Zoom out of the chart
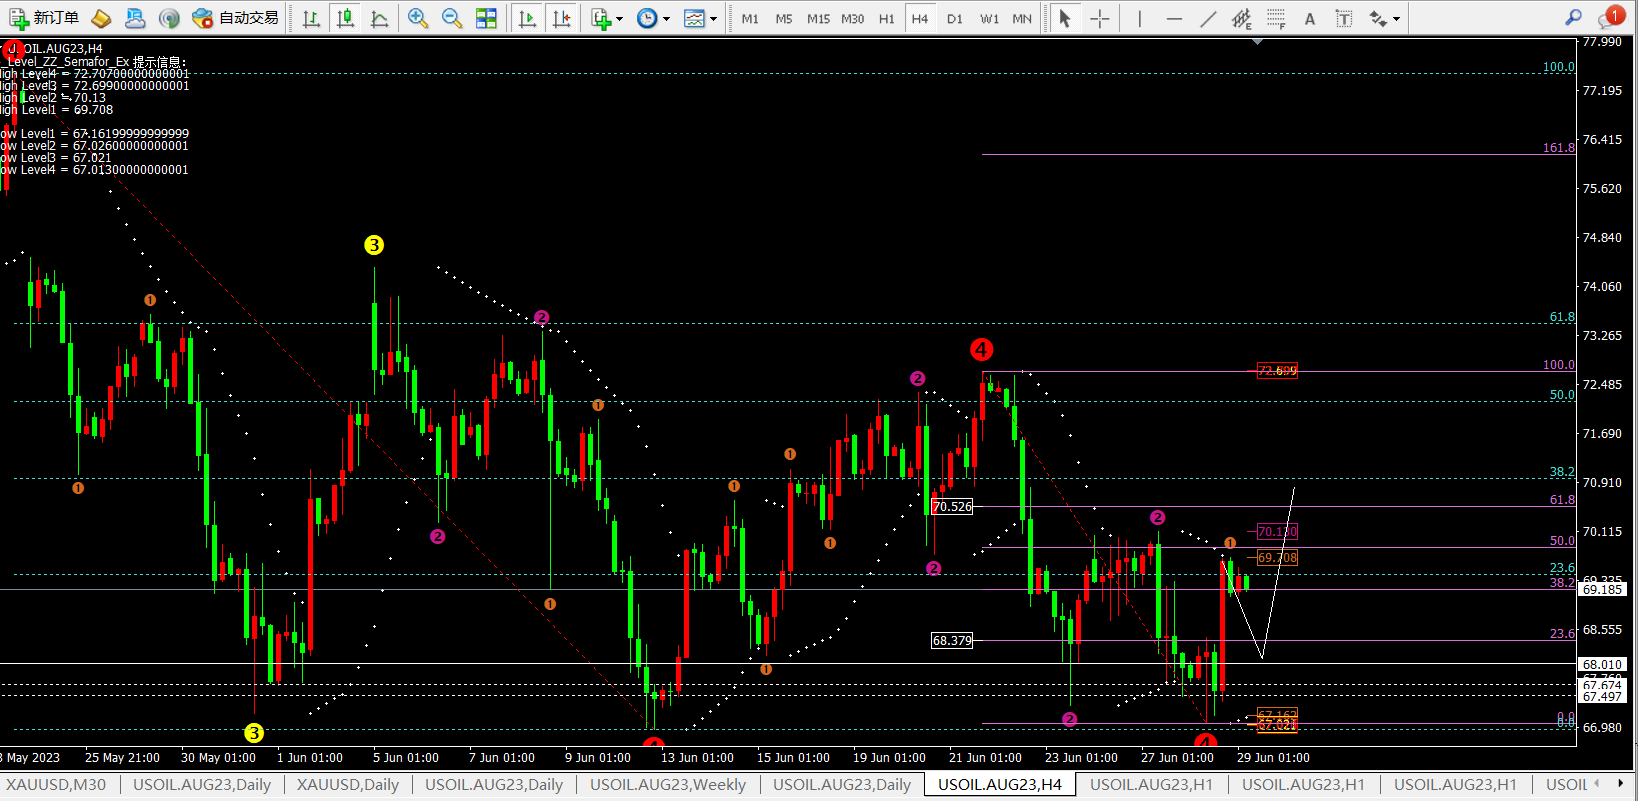This screenshot has width=1638, height=801. click(452, 18)
